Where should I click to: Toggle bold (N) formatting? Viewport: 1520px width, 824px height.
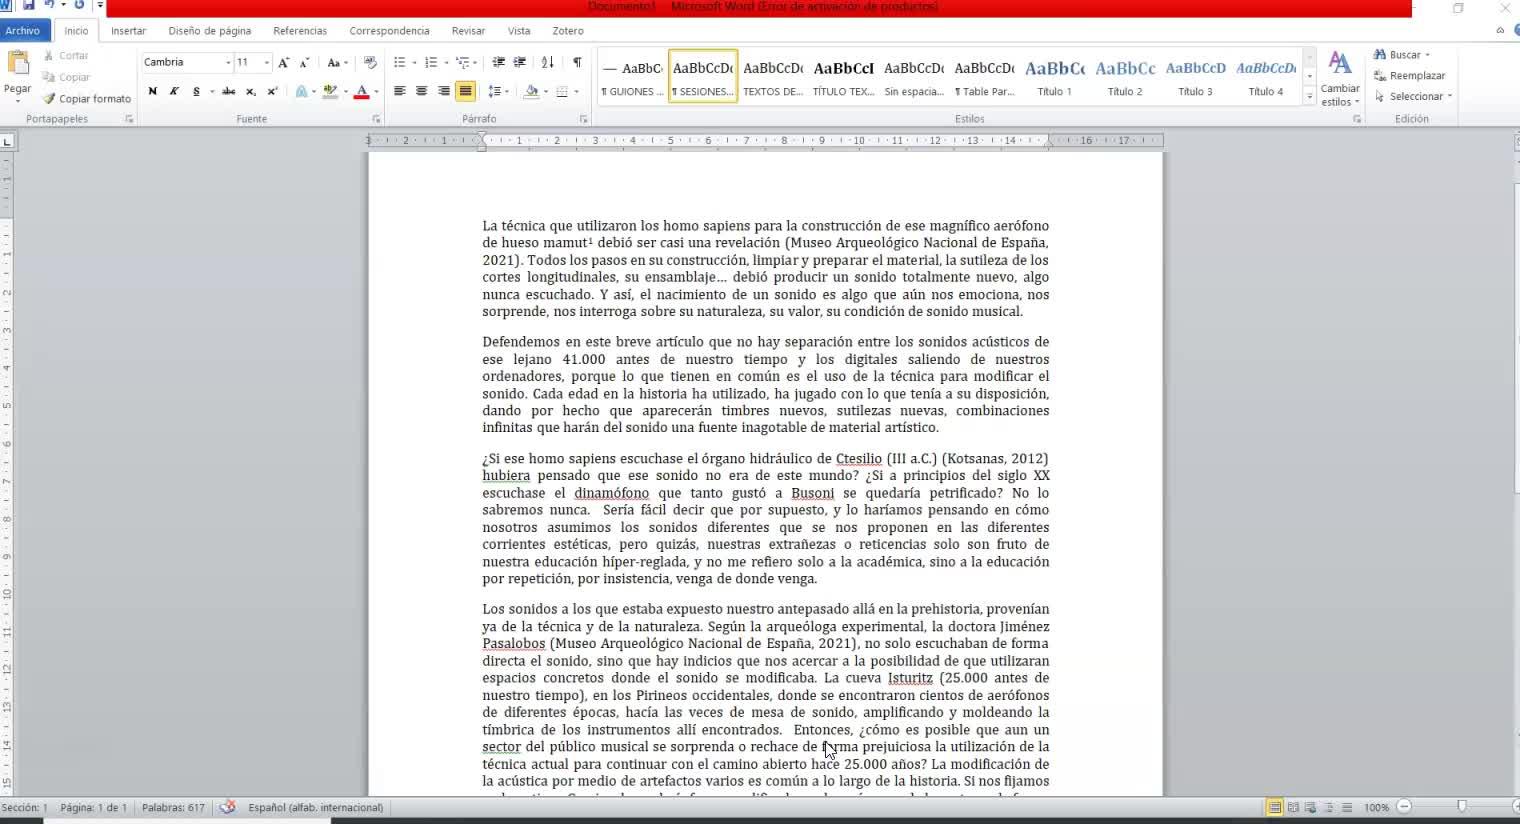pyautogui.click(x=153, y=92)
